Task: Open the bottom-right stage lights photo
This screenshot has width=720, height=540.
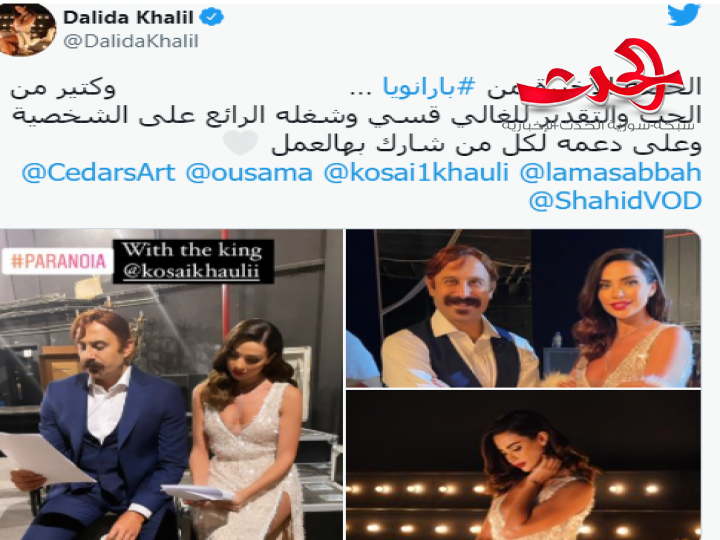Action: click(523, 465)
